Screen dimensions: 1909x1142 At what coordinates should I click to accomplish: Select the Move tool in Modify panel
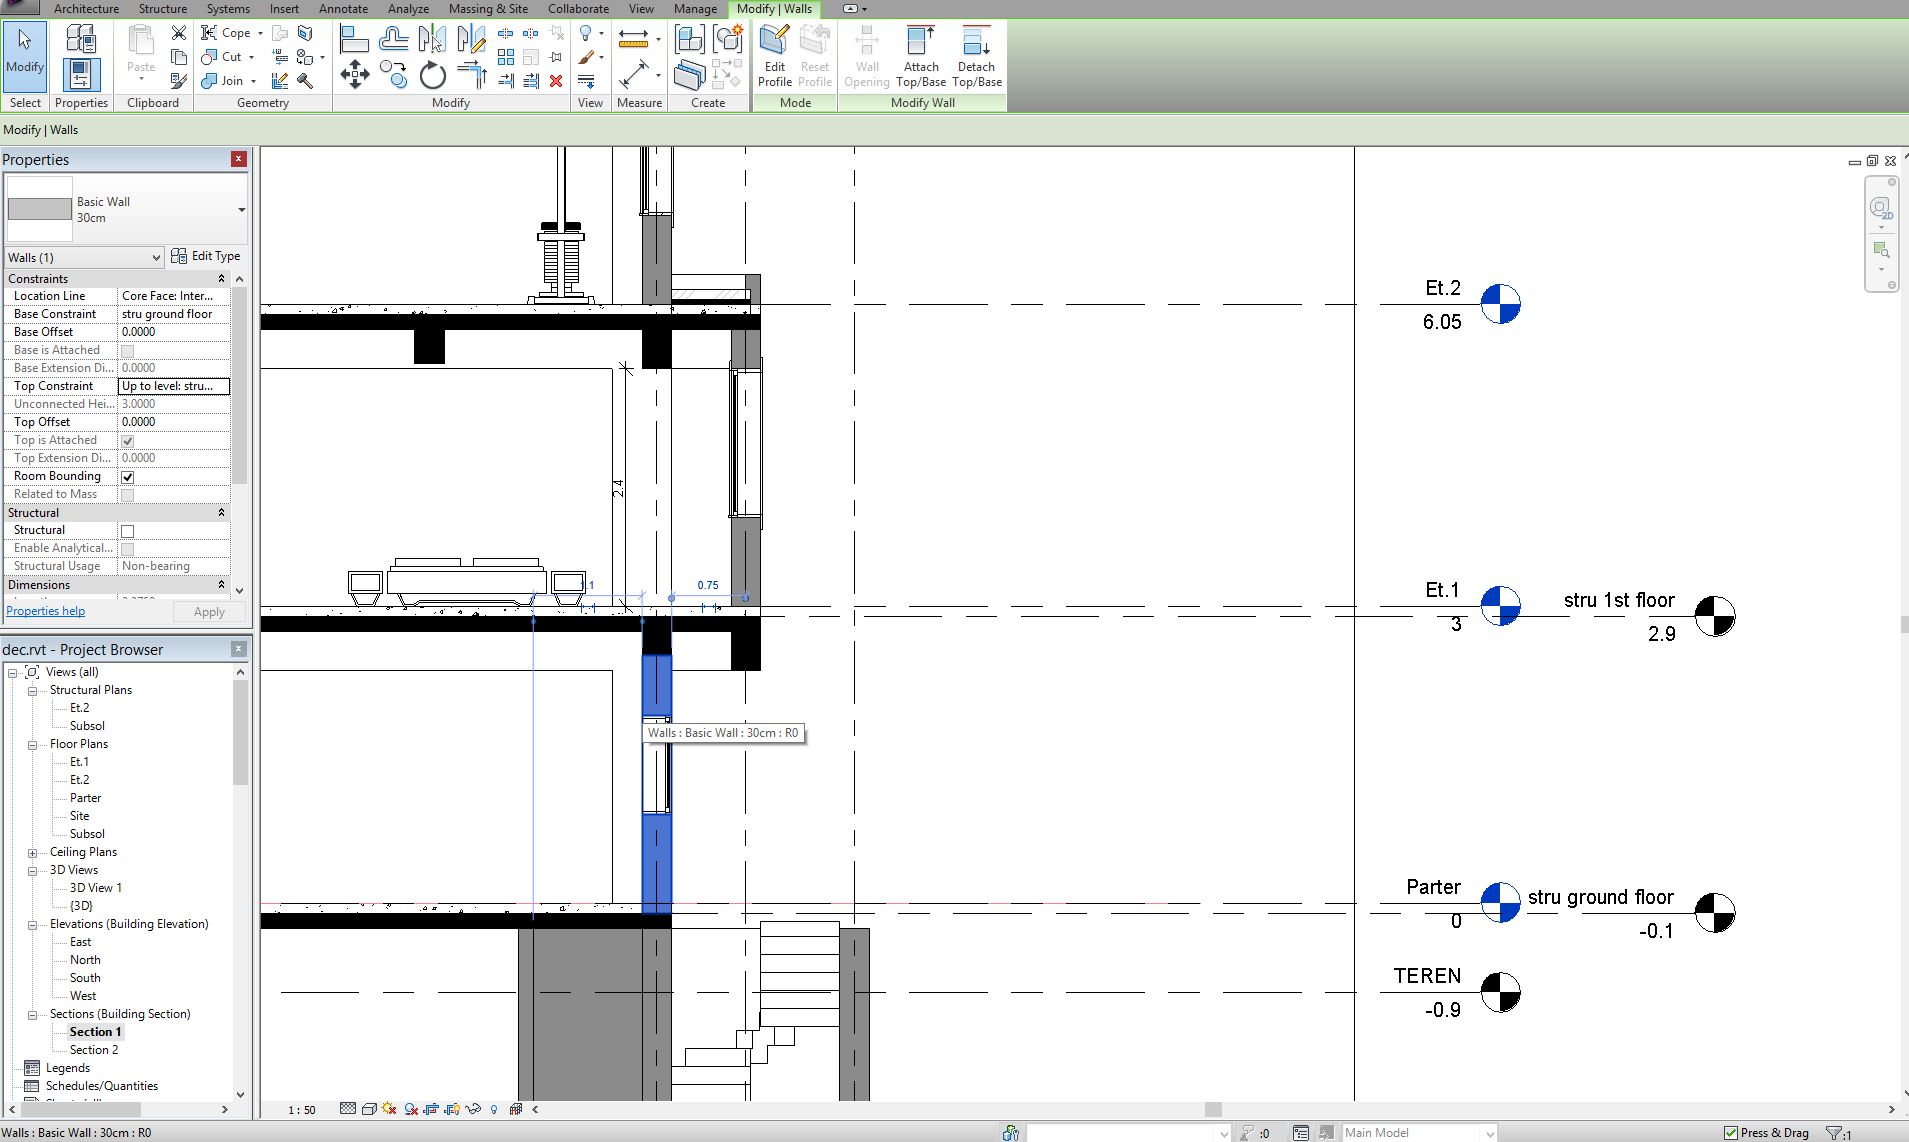(x=355, y=74)
